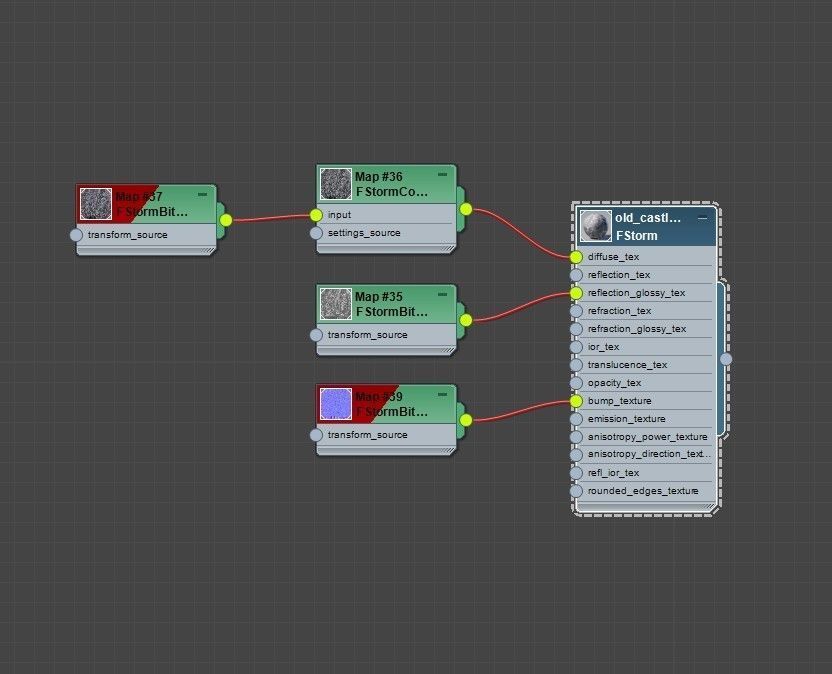Viewport: 832px width, 674px height.
Task: Click the anisotropy_power_texture input socket
Action: point(576,437)
